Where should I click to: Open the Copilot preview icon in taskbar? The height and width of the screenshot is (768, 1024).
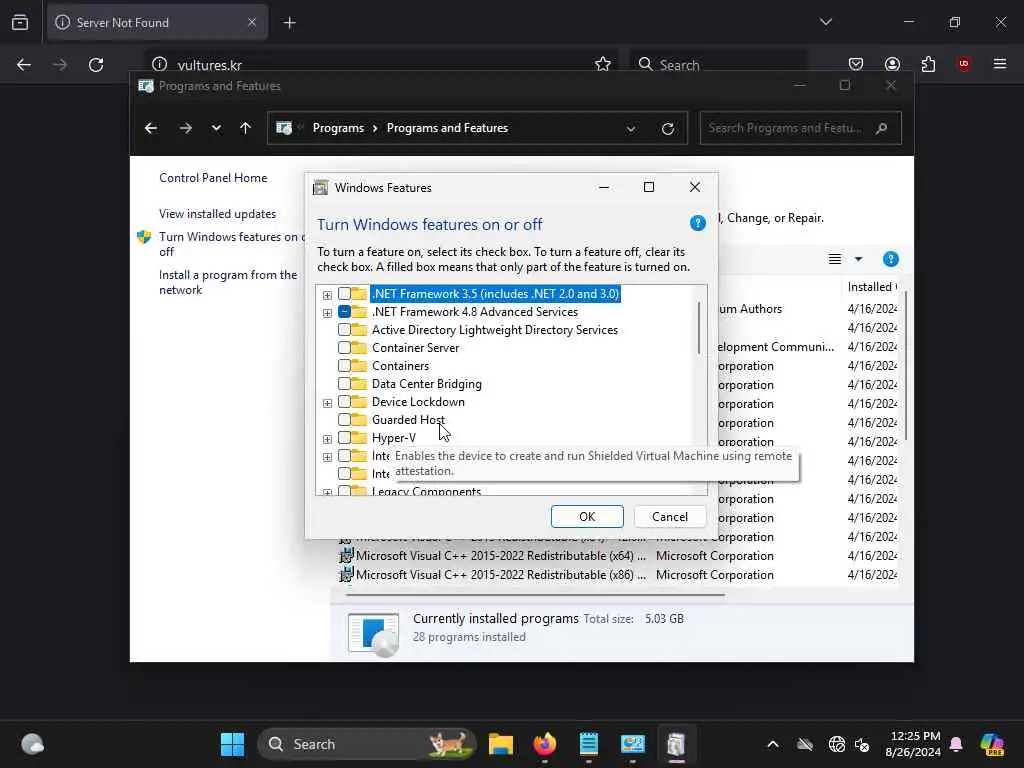point(992,744)
